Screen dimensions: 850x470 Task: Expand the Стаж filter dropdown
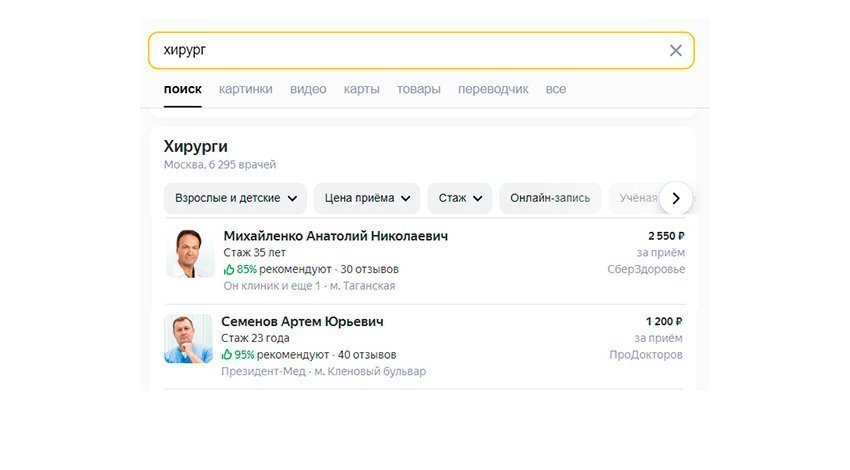point(460,198)
